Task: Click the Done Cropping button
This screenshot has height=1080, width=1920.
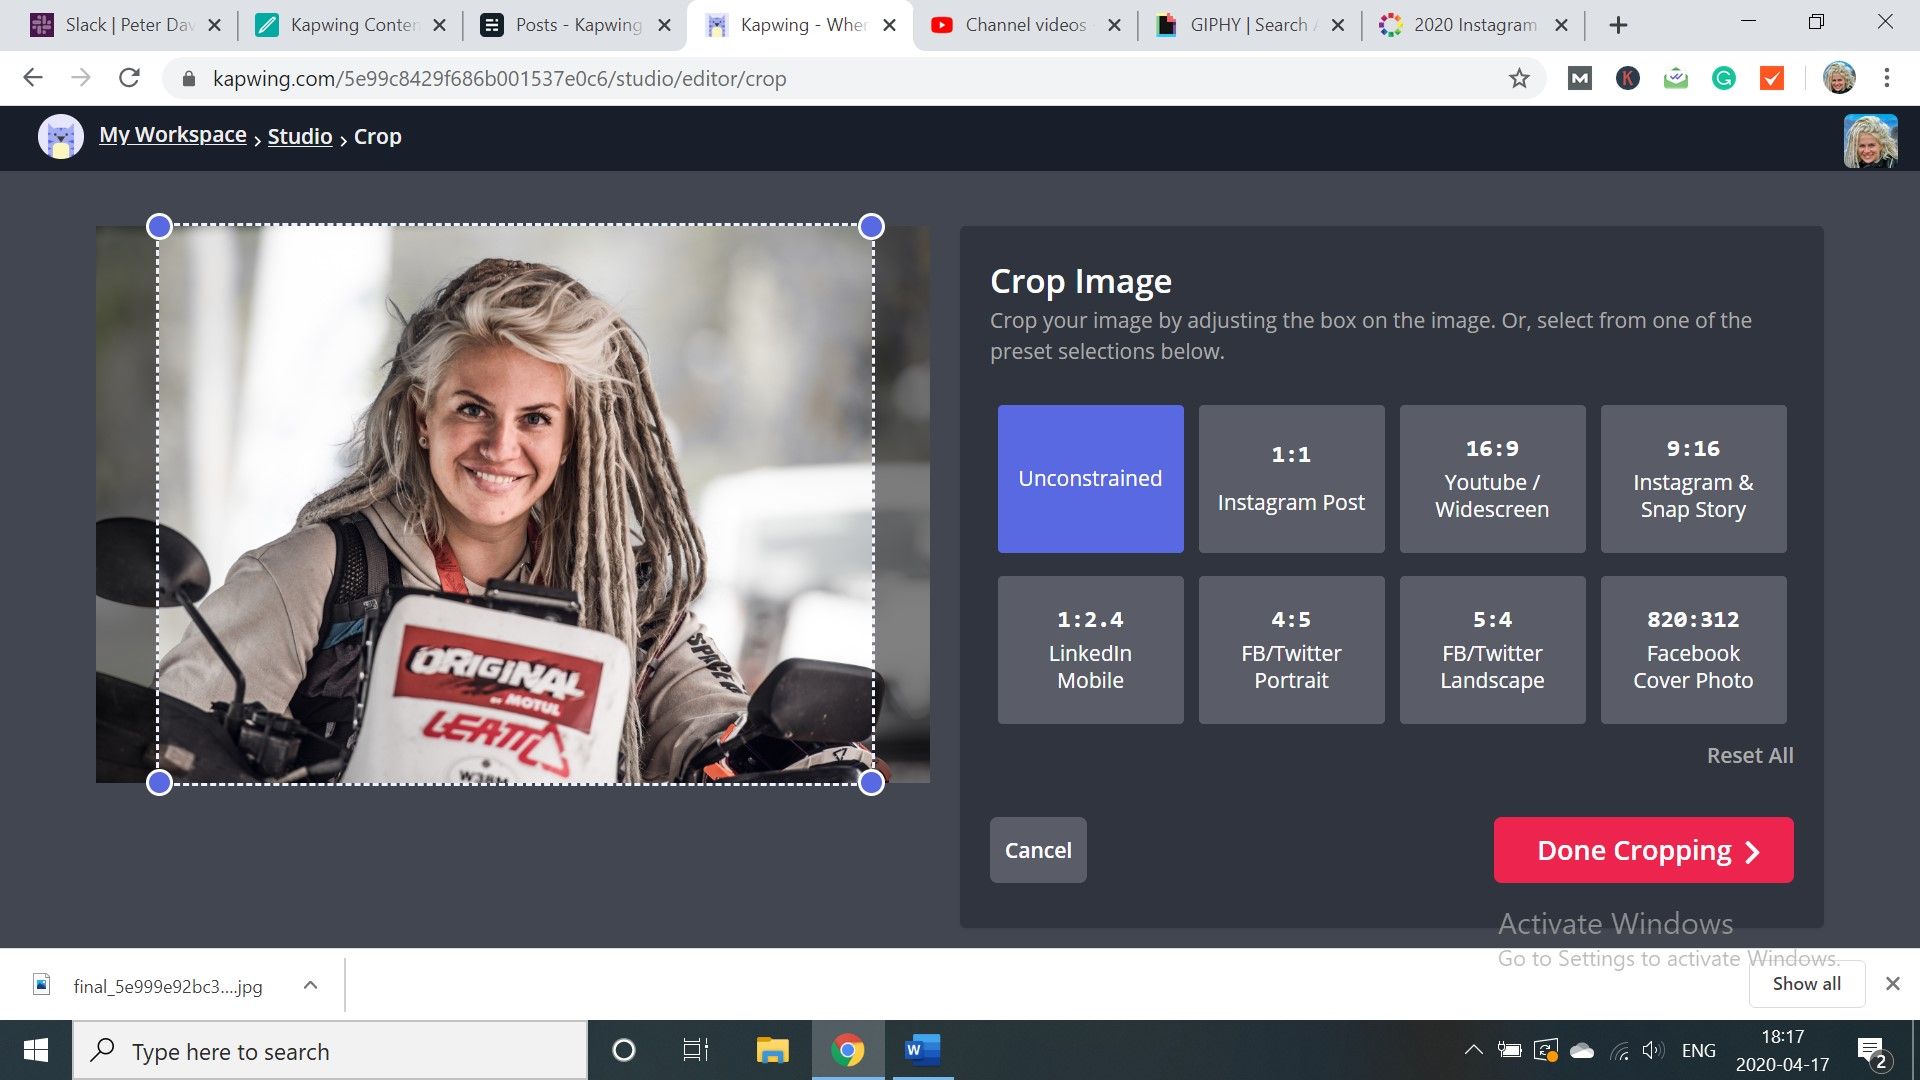Action: [1643, 850]
